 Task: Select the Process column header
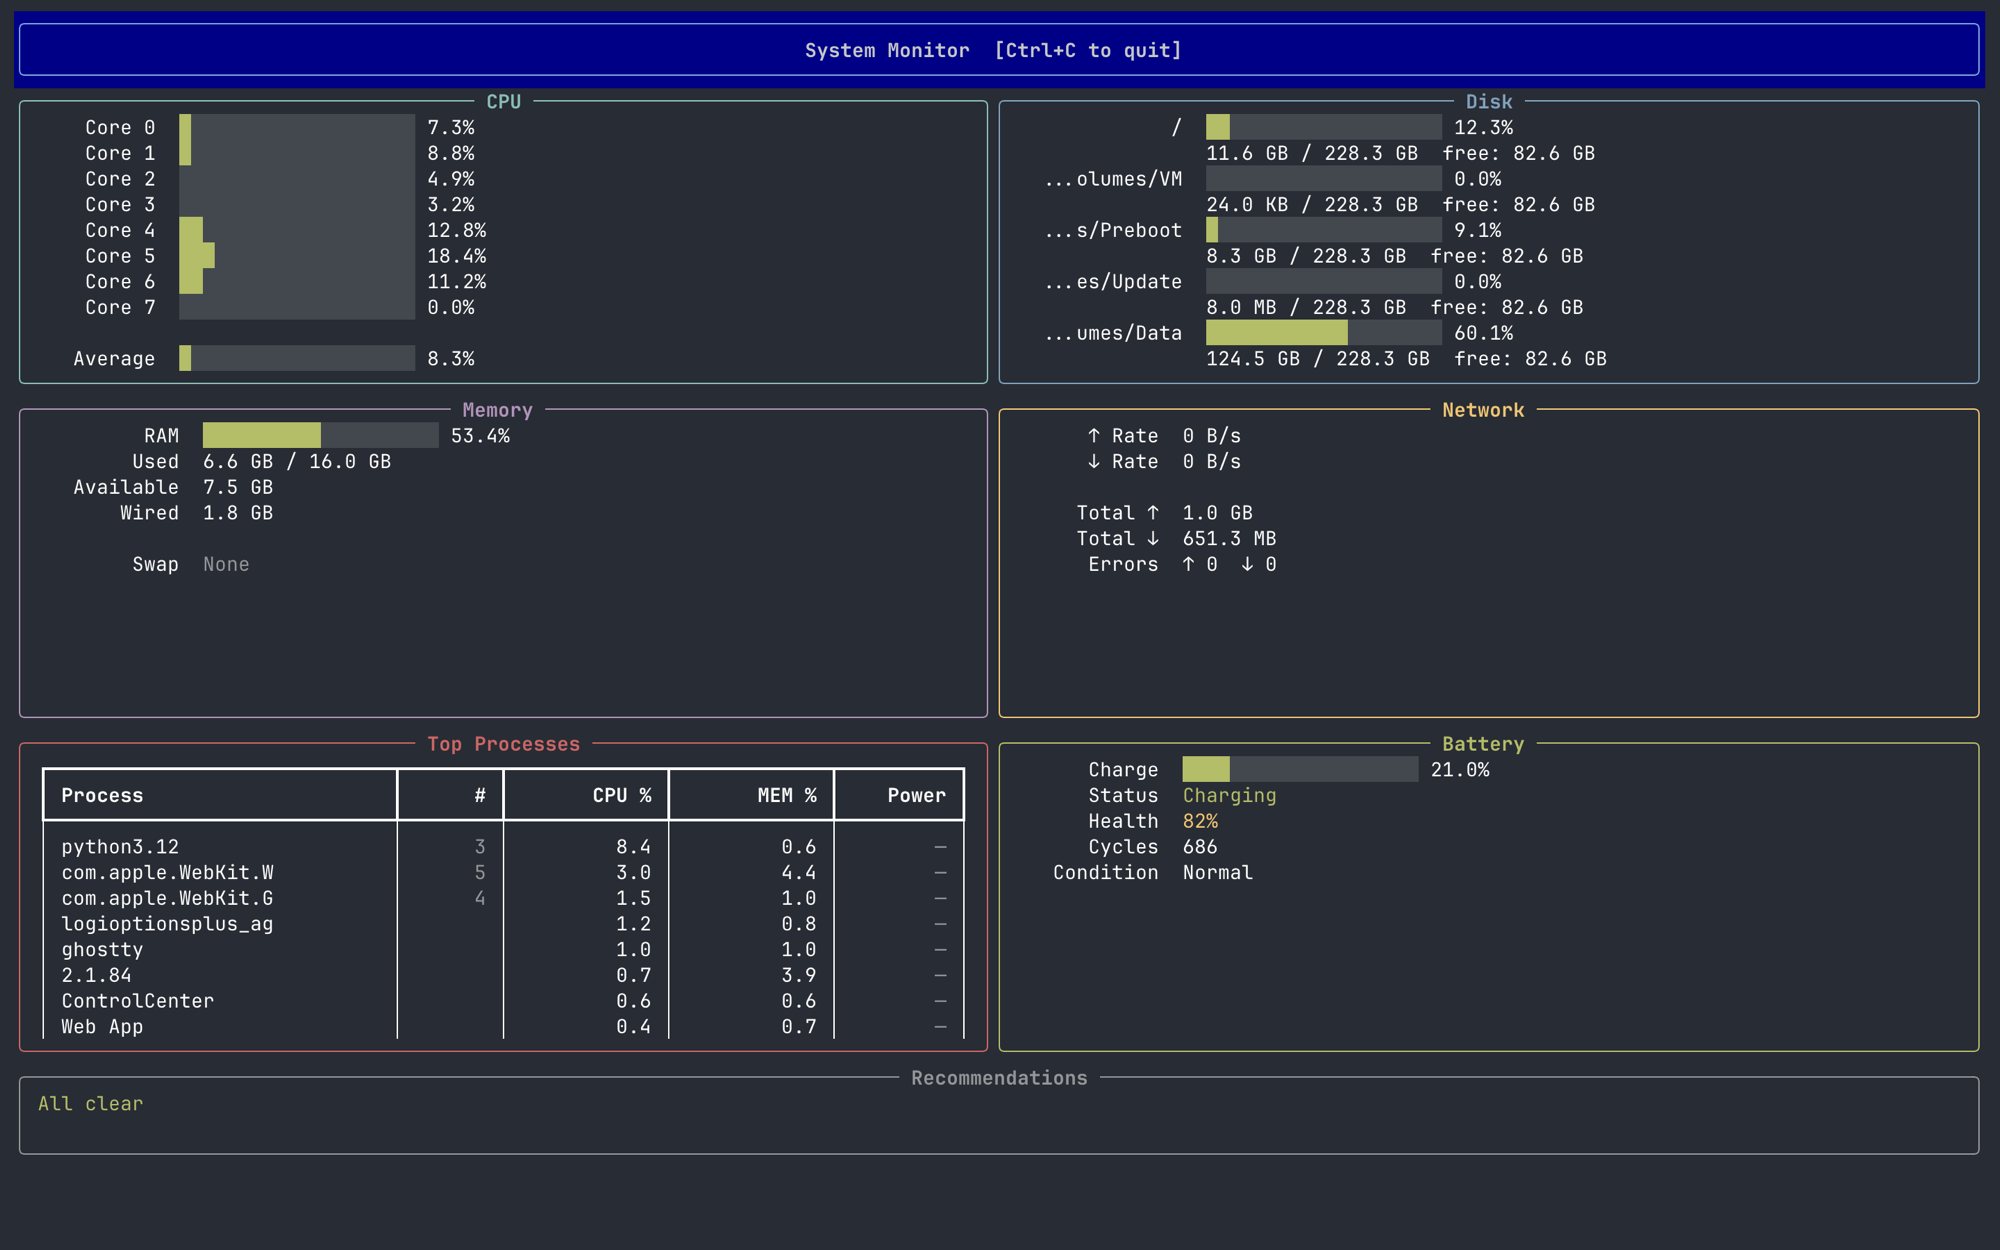click(102, 795)
